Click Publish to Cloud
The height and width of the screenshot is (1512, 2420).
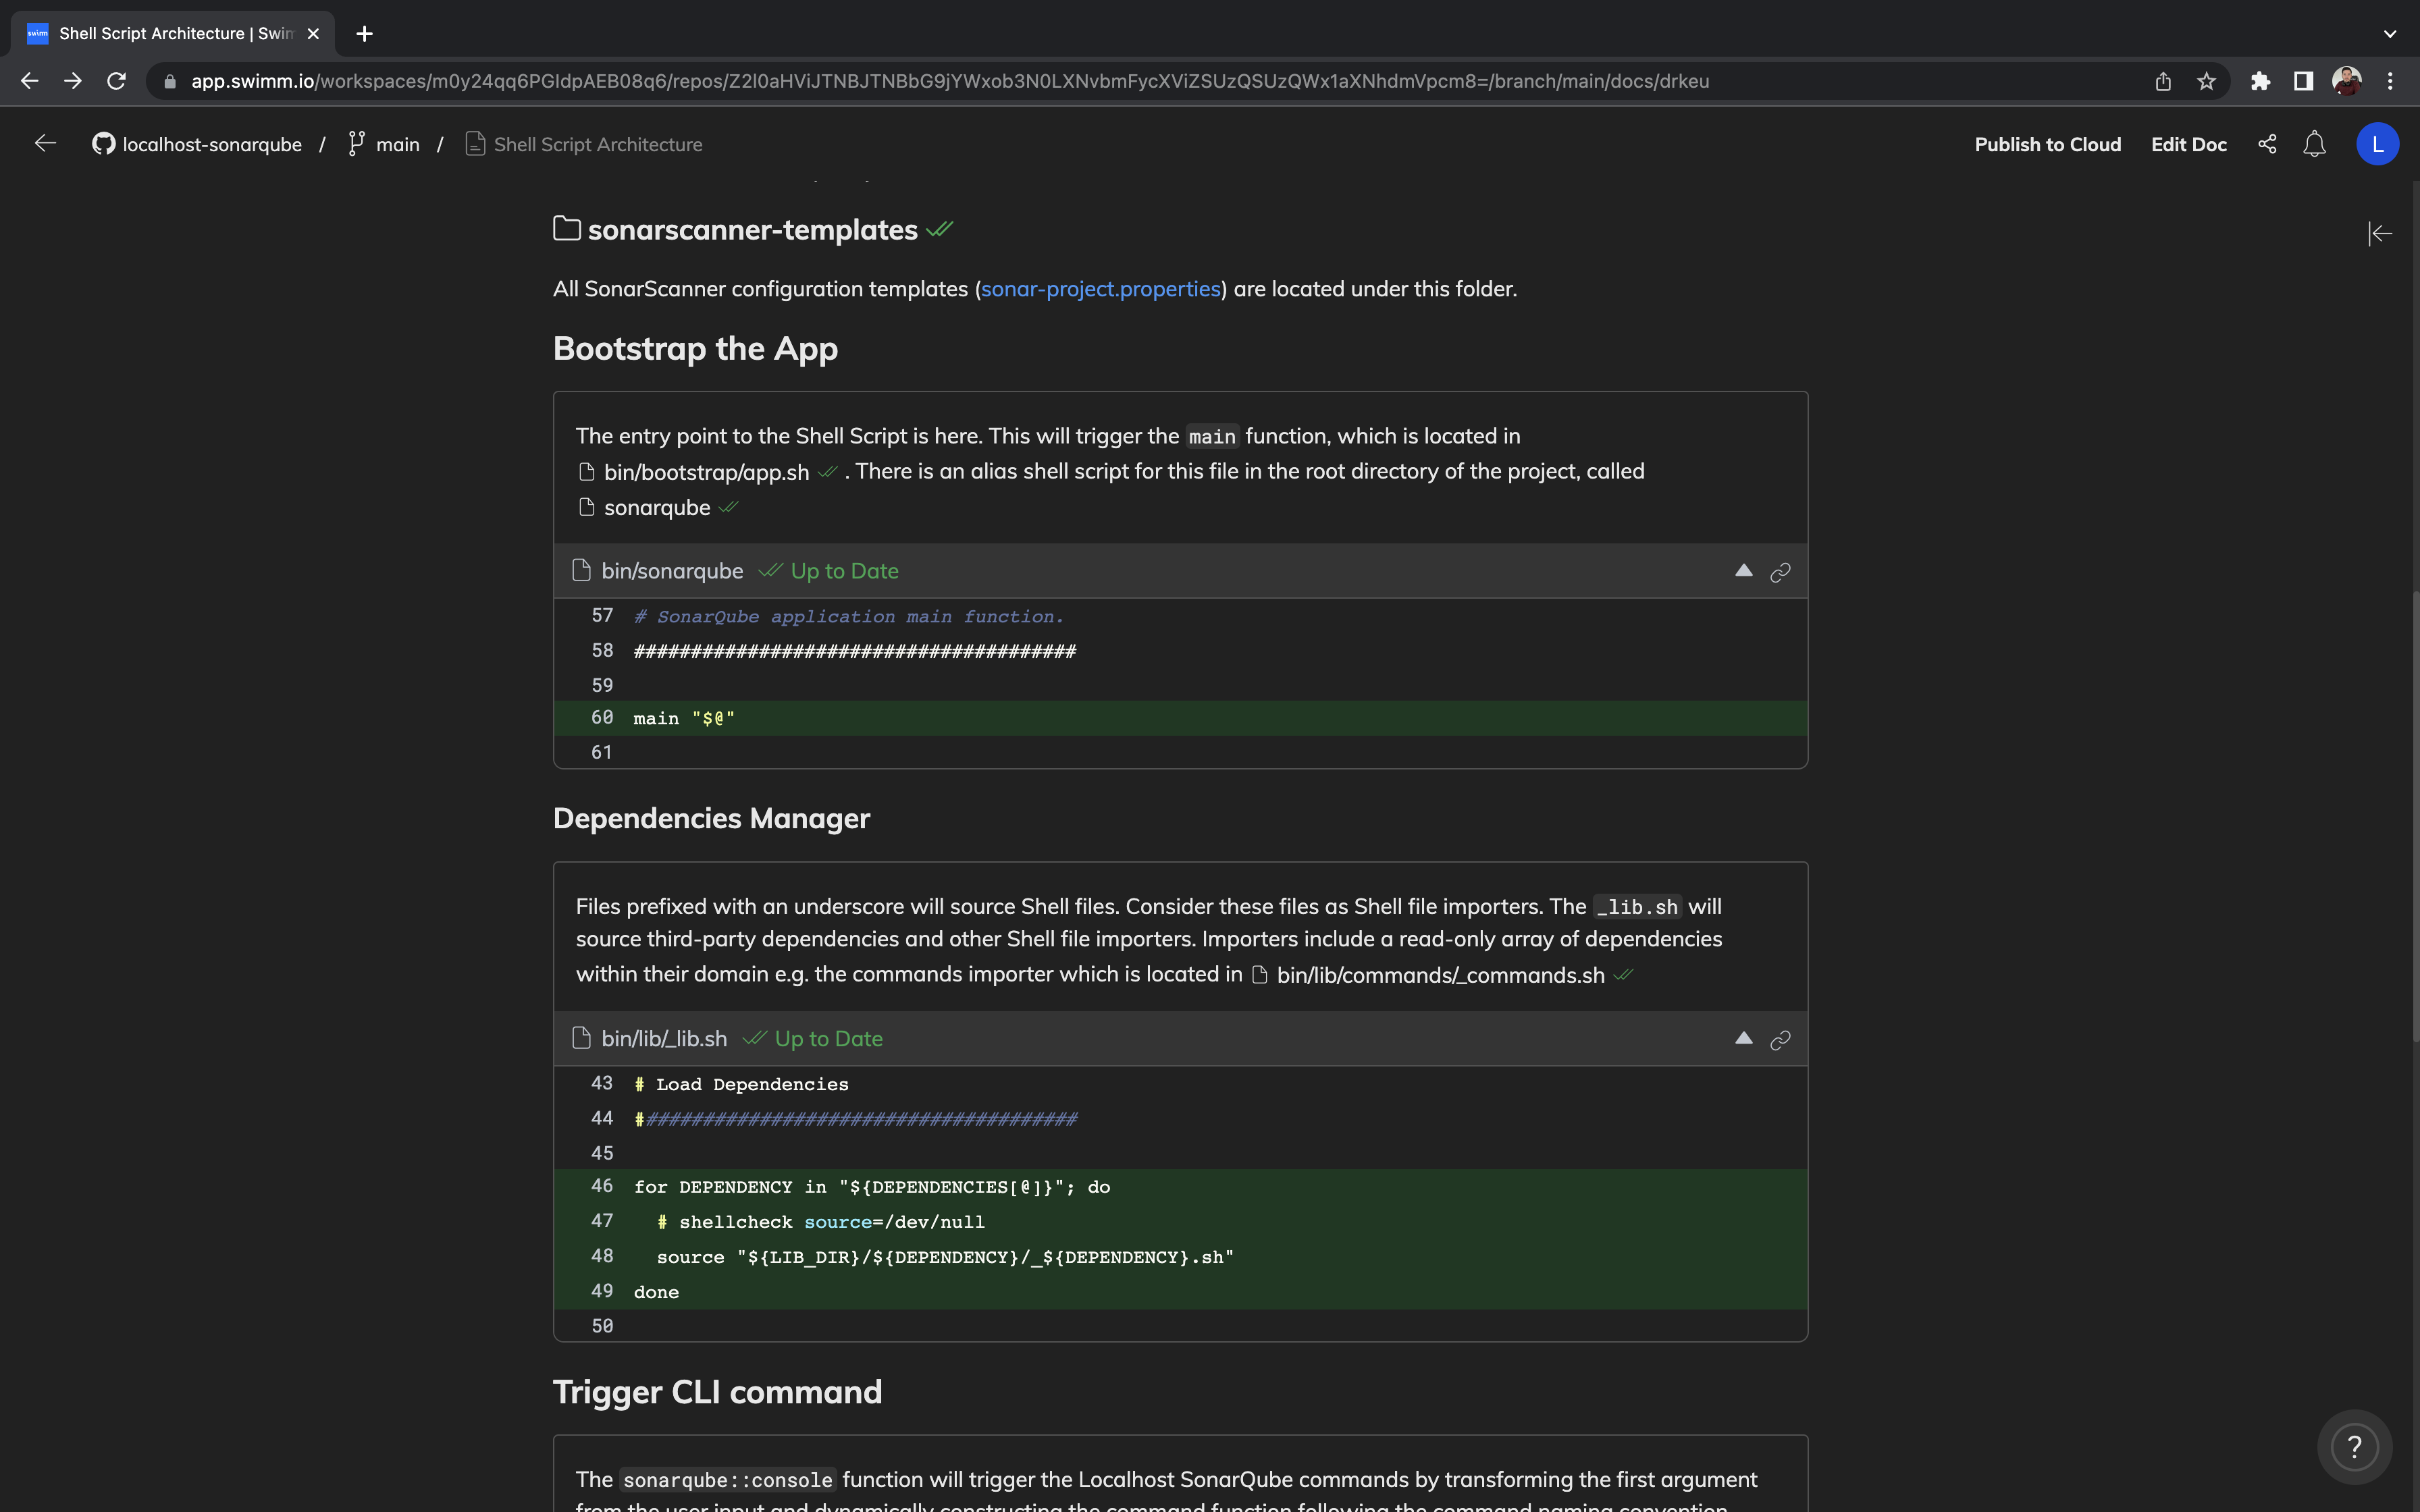click(2047, 144)
